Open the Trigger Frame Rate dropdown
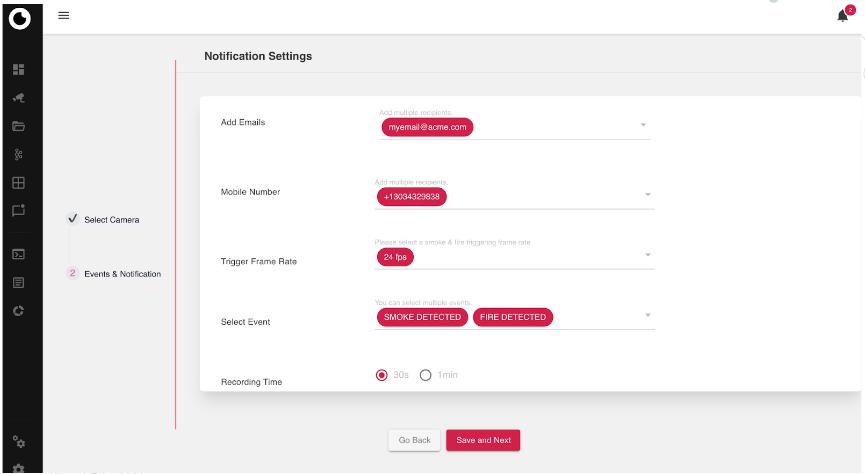Image resolution: width=865 pixels, height=474 pixels. click(x=647, y=255)
